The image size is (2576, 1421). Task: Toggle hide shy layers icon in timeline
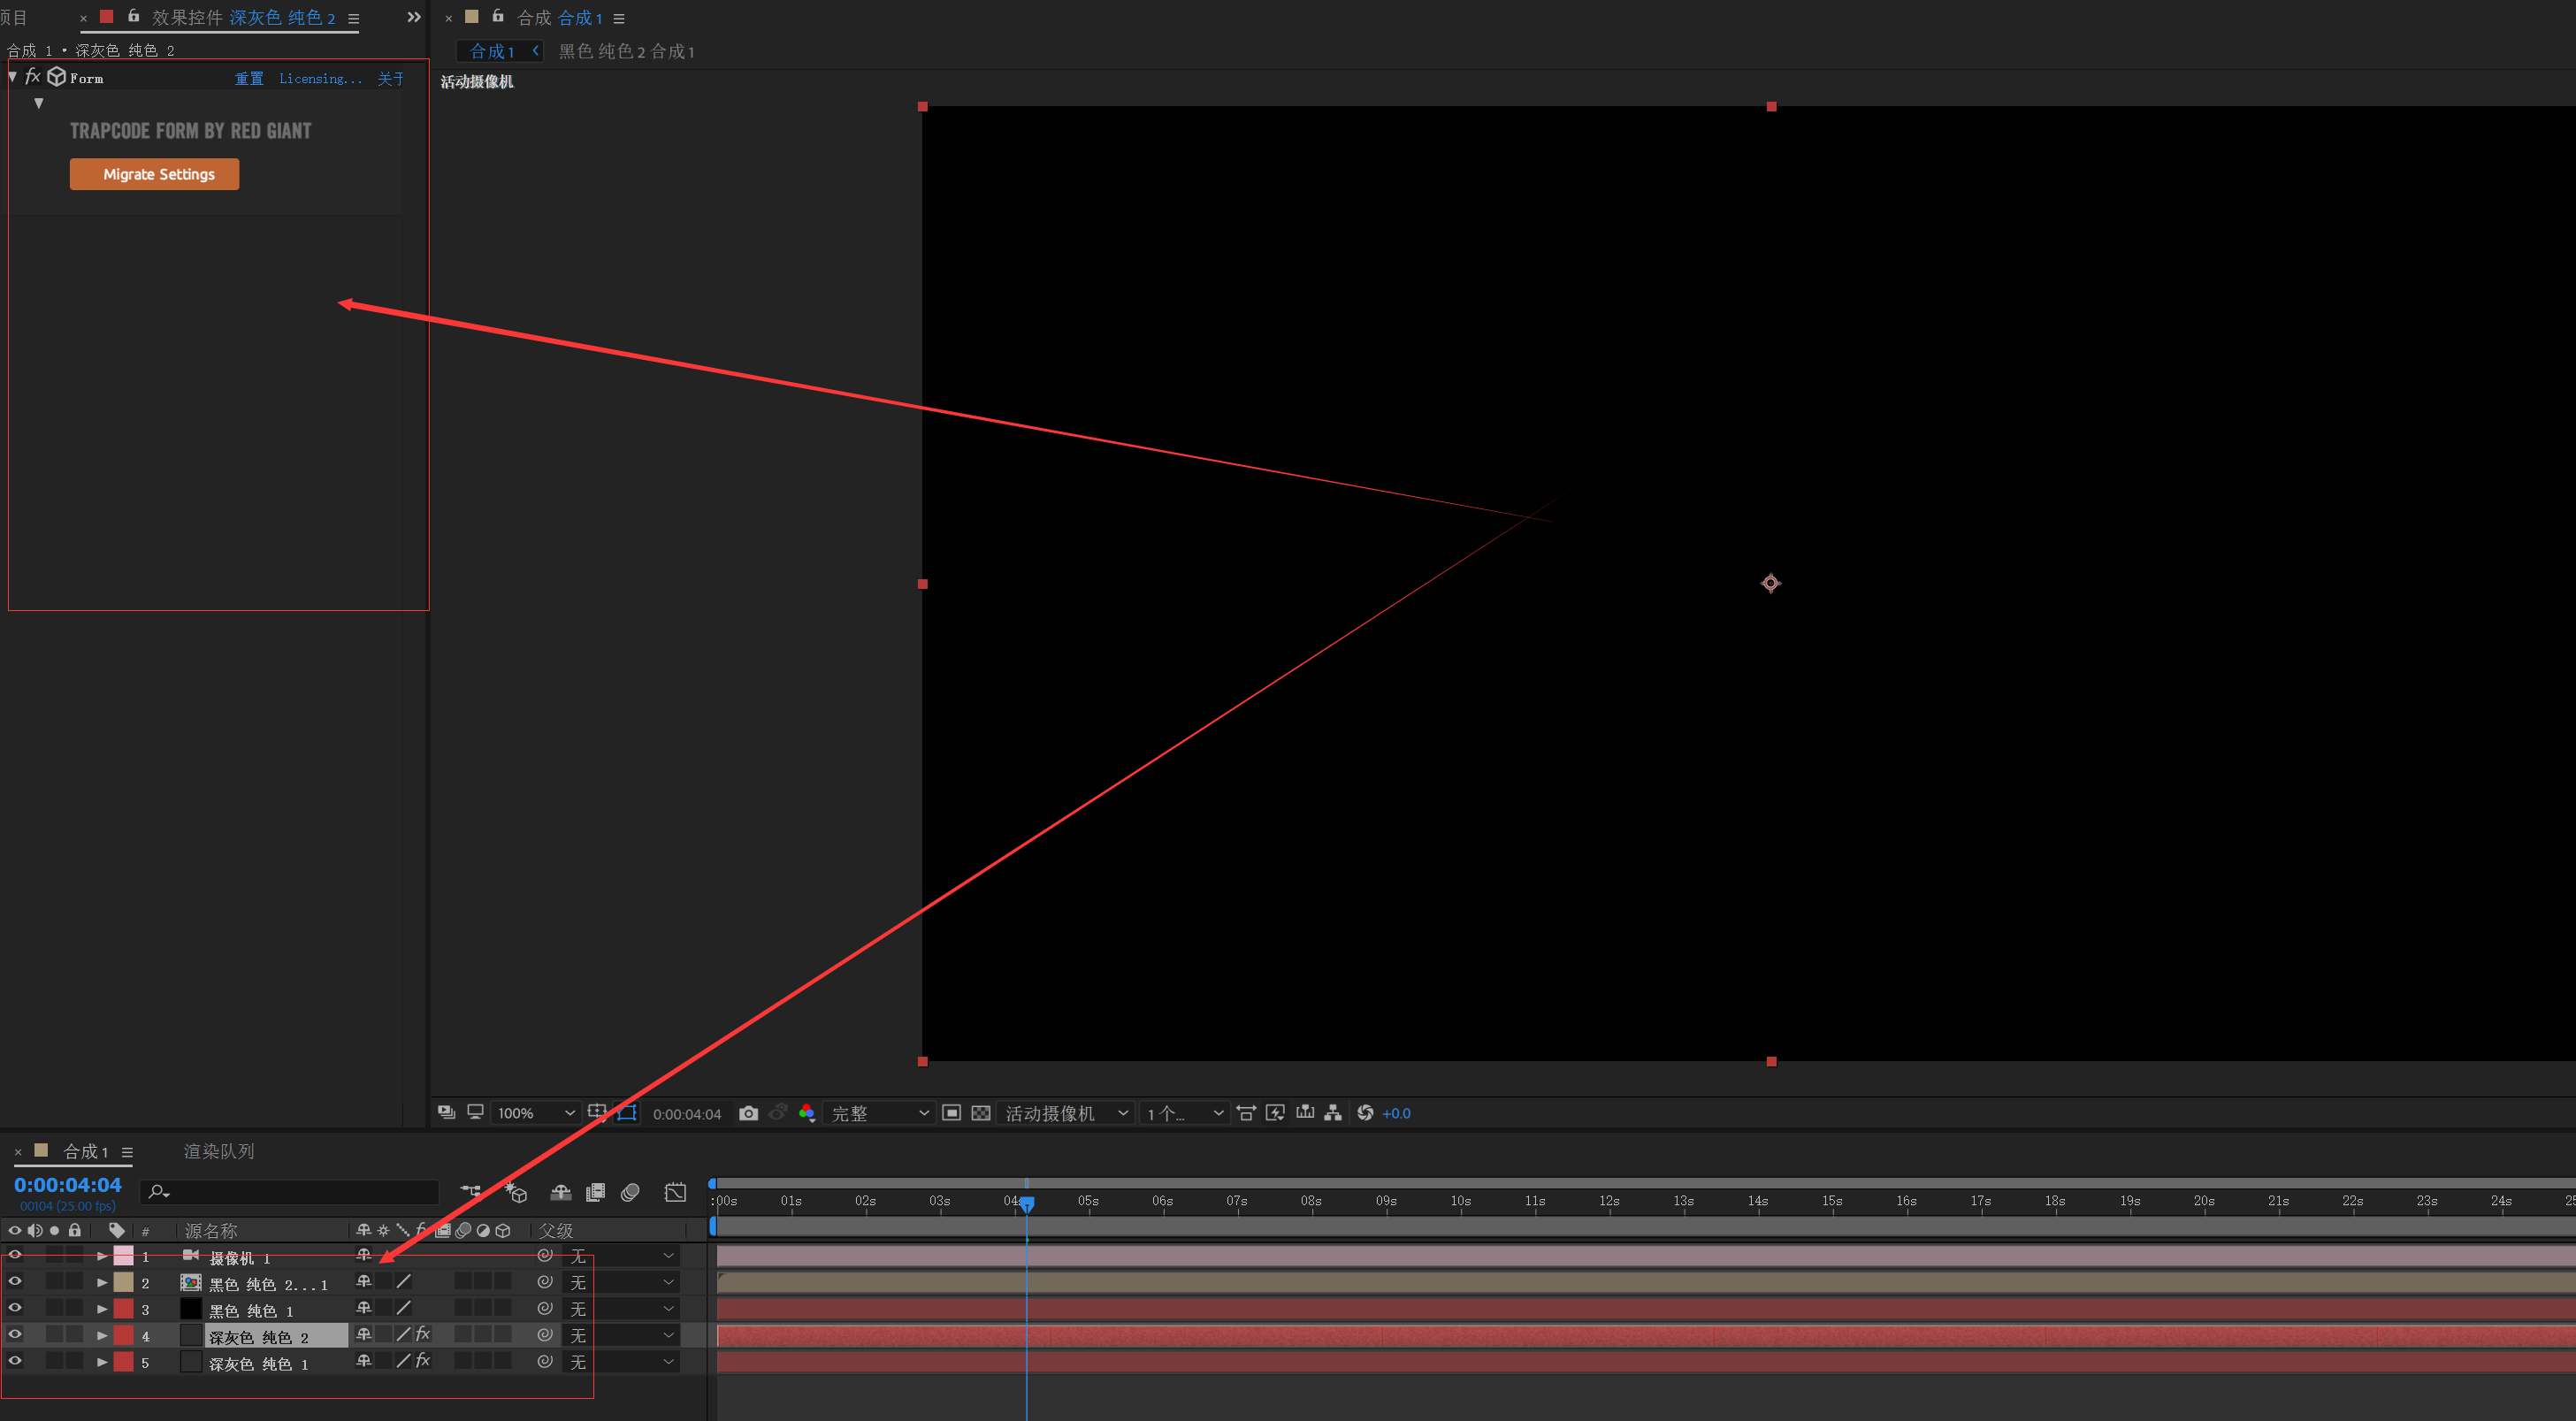561,1192
